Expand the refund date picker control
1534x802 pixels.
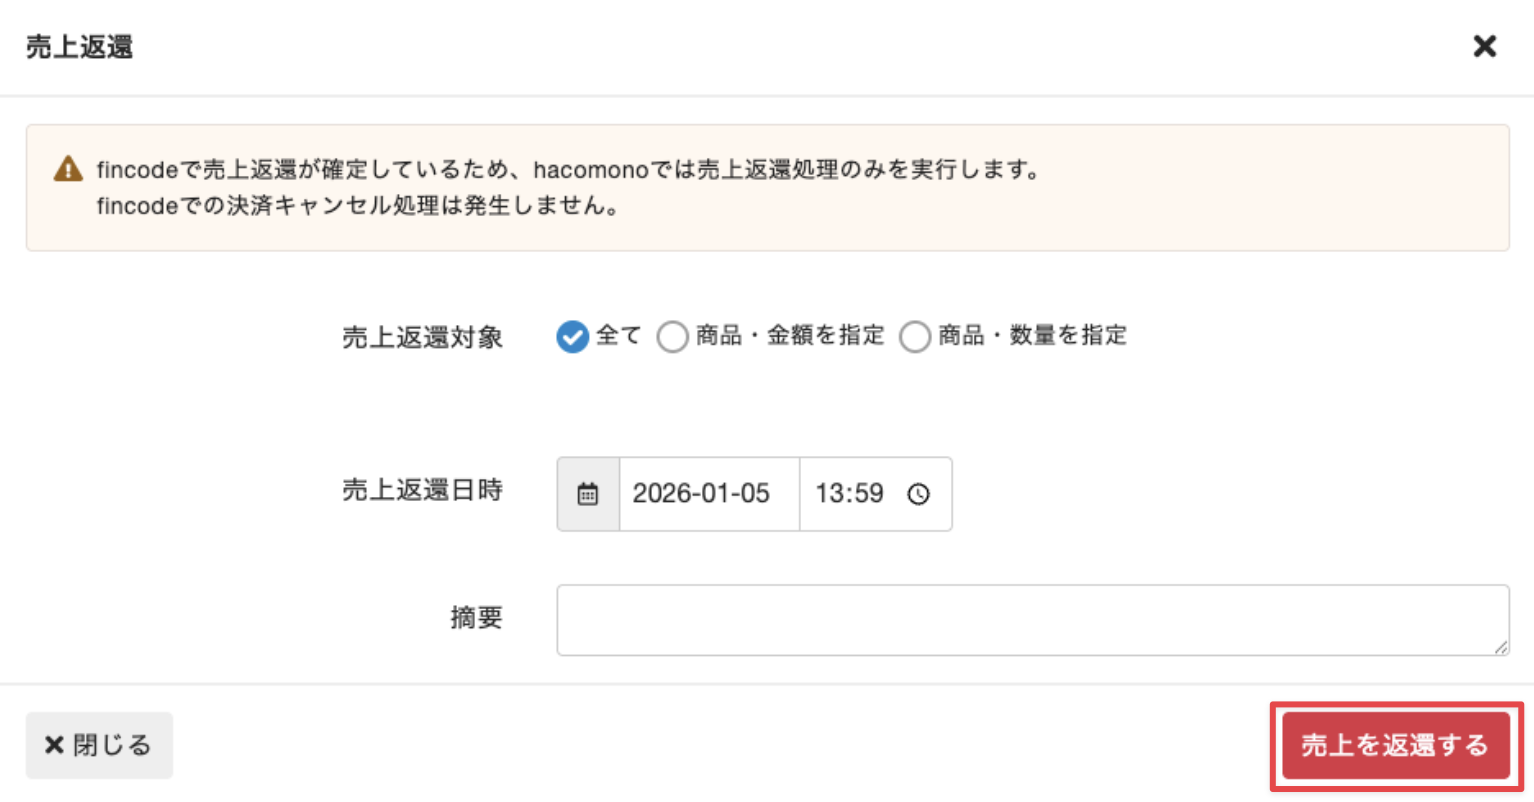click(588, 493)
